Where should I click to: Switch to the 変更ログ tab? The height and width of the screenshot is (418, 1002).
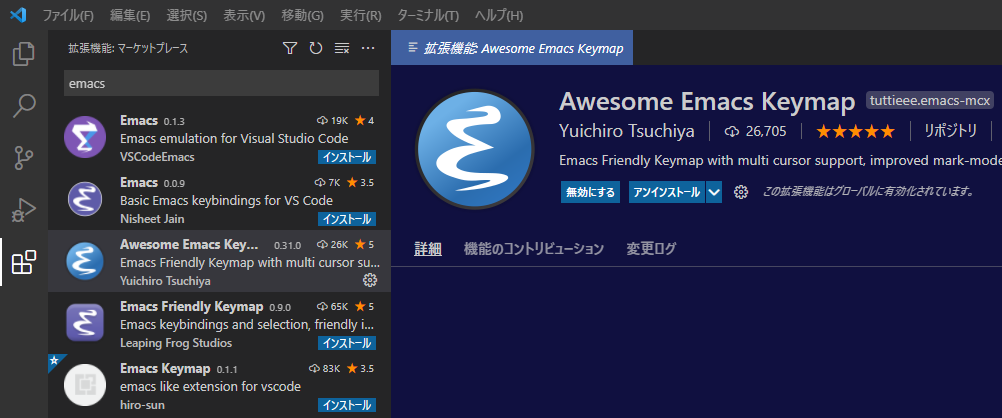tap(651, 249)
